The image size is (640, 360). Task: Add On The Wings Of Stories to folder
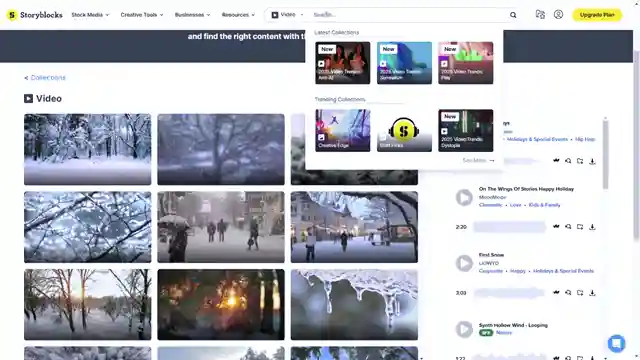click(580, 227)
